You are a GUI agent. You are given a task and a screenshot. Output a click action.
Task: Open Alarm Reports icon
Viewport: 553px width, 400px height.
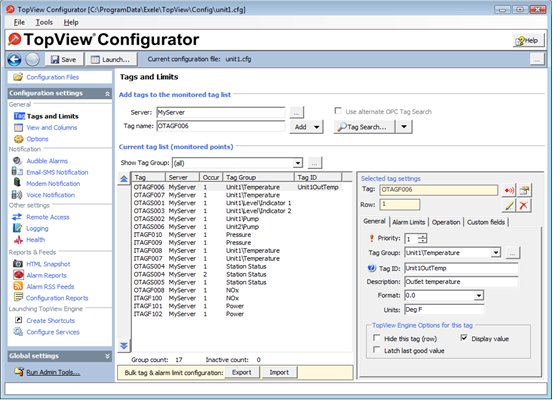tap(18, 275)
